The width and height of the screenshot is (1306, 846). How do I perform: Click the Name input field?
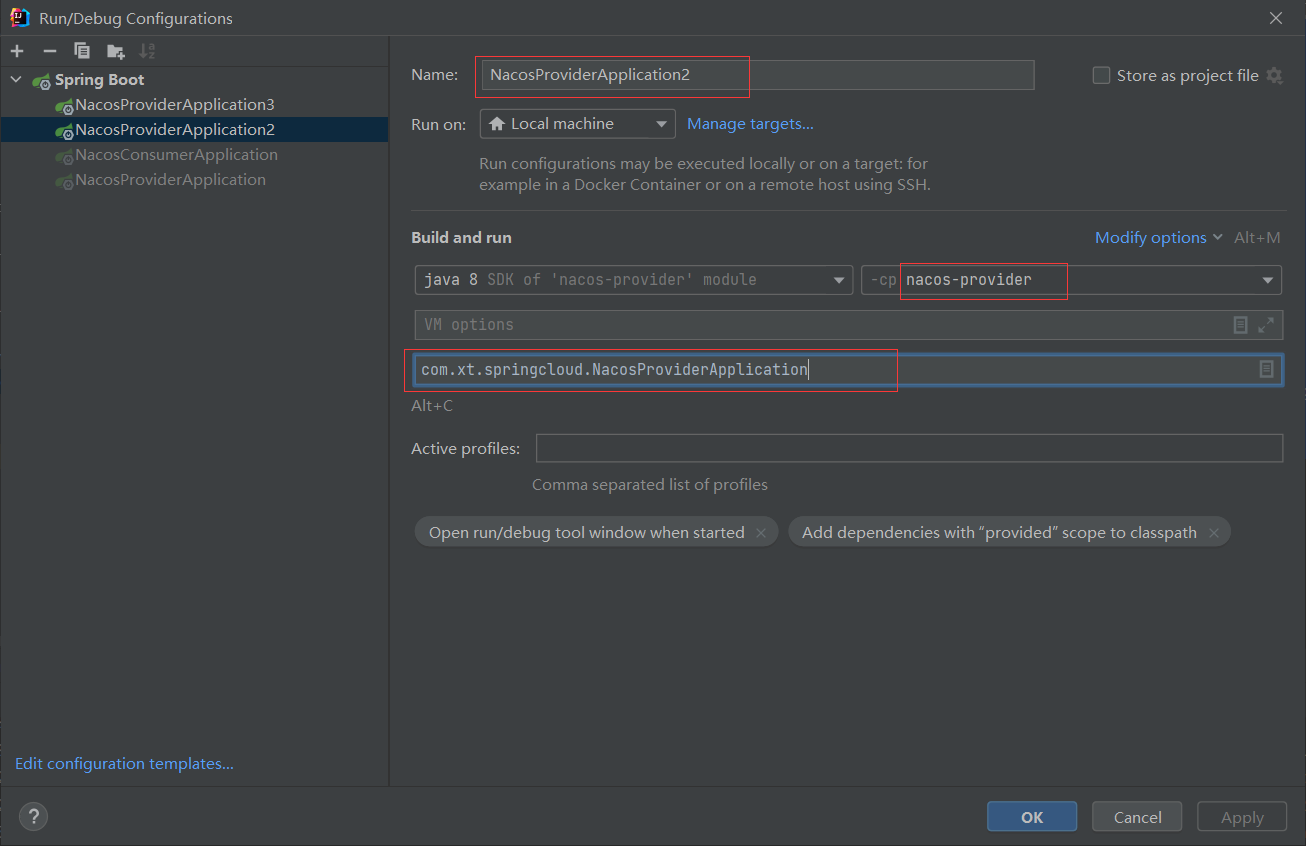757,75
